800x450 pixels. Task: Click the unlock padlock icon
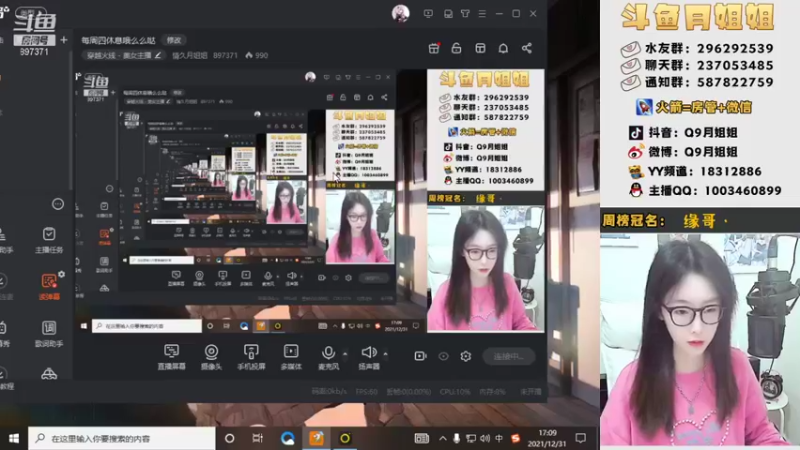456,48
